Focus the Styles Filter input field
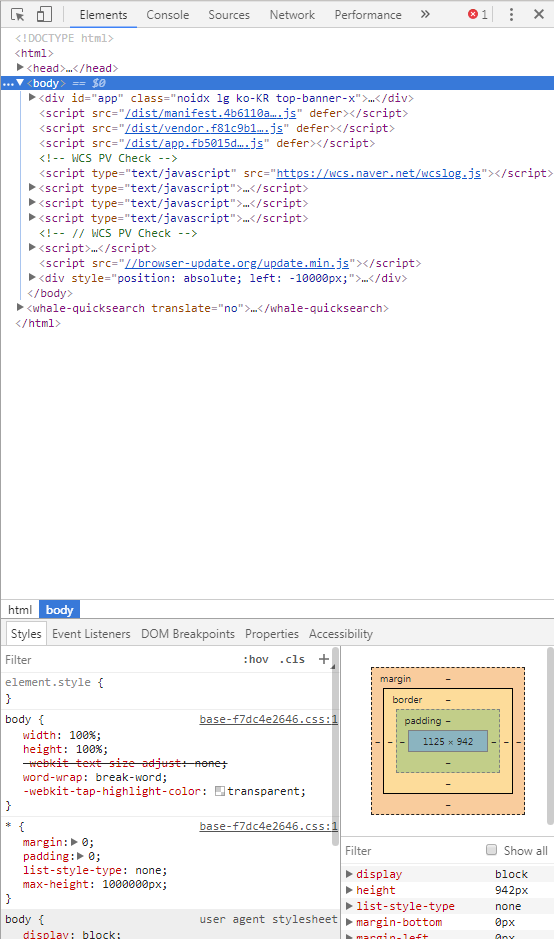 [120, 659]
